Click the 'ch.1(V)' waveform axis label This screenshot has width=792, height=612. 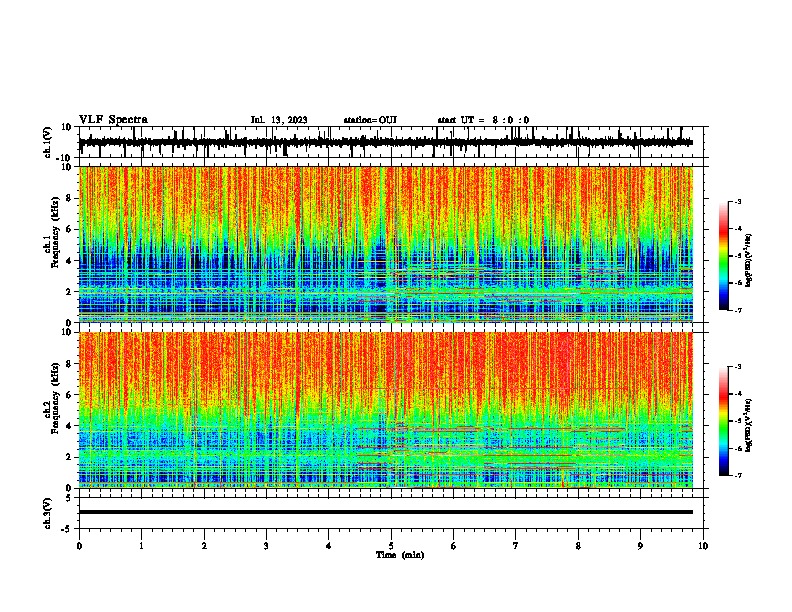tap(48, 142)
